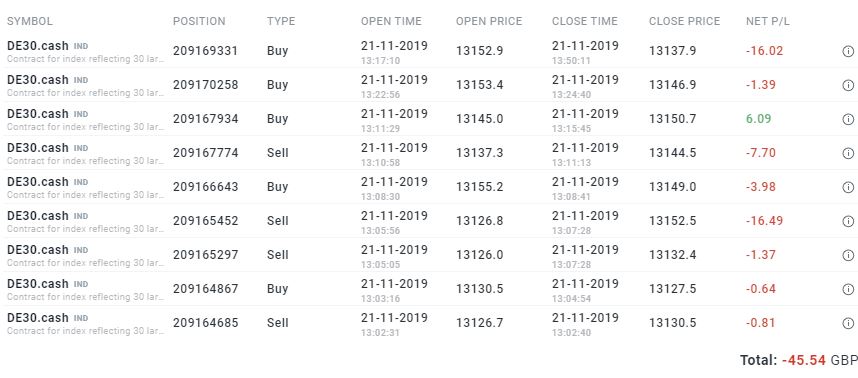Screen dimensions: 858x378
Task: Click the CLOSE PRICE column header
Action: coord(685,21)
